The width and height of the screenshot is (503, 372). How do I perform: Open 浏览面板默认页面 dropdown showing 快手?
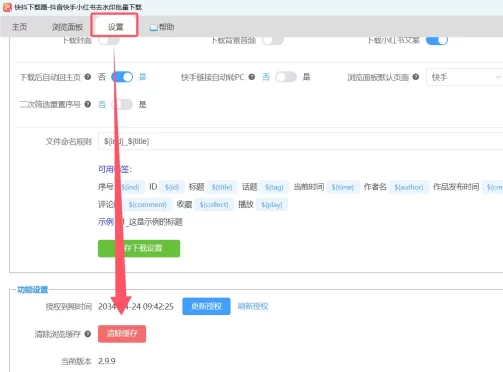(464, 77)
